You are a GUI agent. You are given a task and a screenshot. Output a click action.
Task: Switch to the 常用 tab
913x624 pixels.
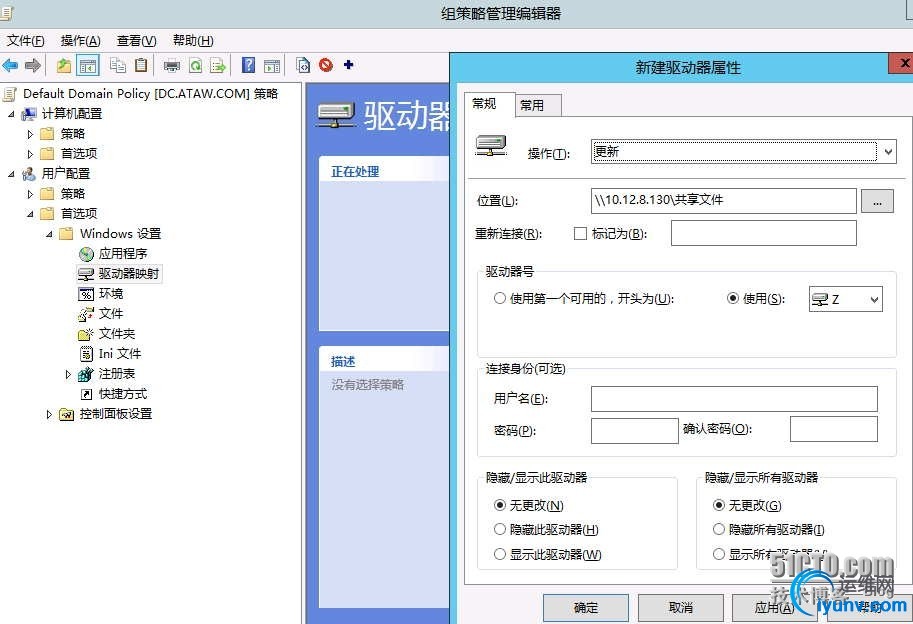point(539,105)
